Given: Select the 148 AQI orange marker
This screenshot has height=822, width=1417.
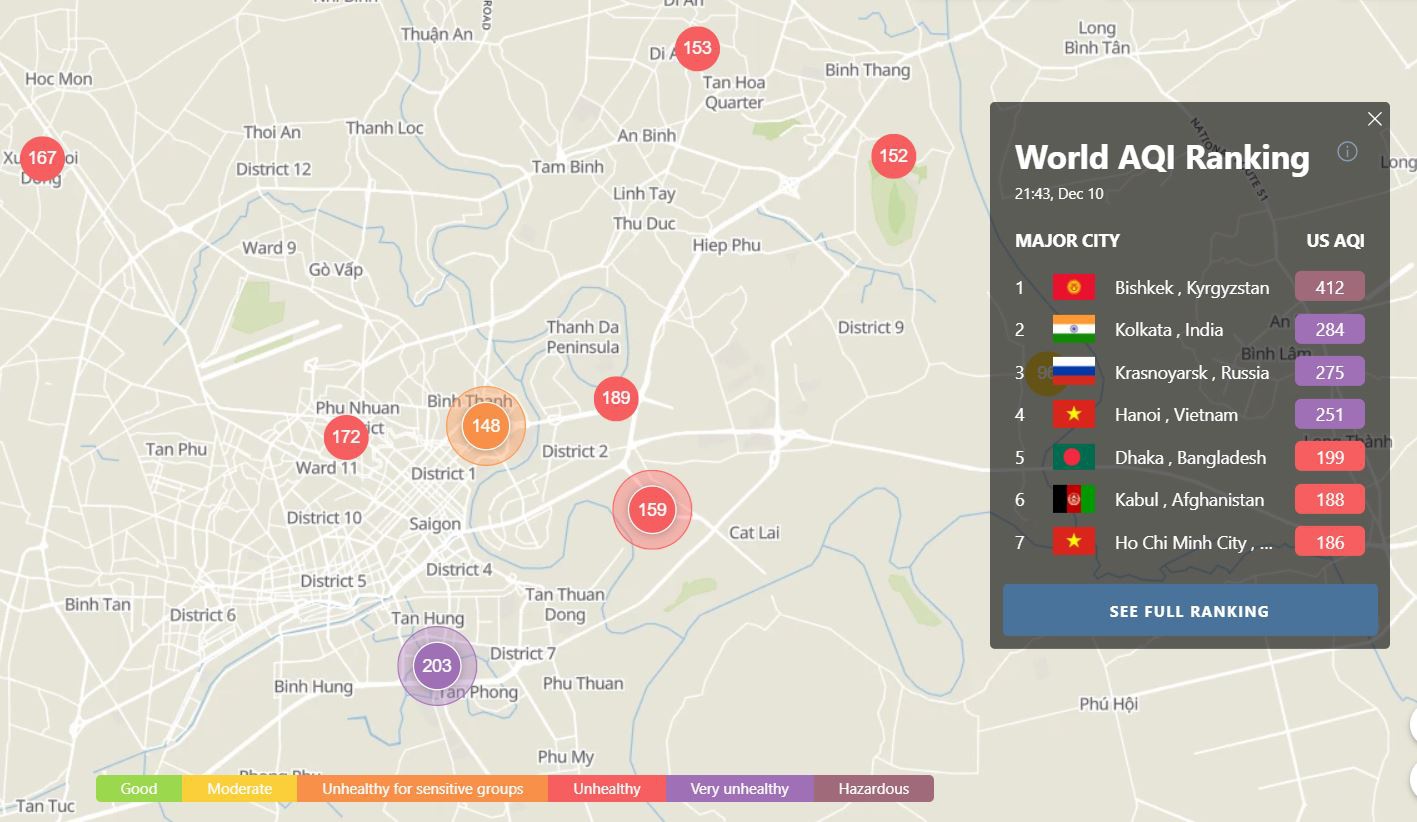Looking at the screenshot, I should pyautogui.click(x=486, y=426).
